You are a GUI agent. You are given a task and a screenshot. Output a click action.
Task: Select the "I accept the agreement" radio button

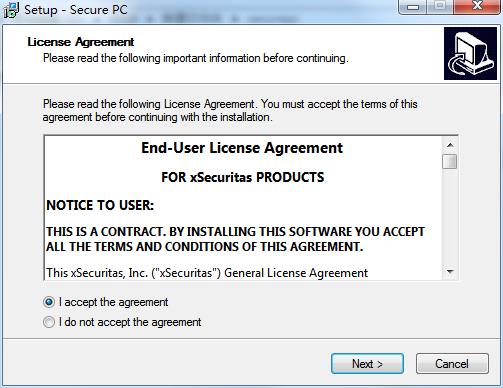(x=49, y=302)
